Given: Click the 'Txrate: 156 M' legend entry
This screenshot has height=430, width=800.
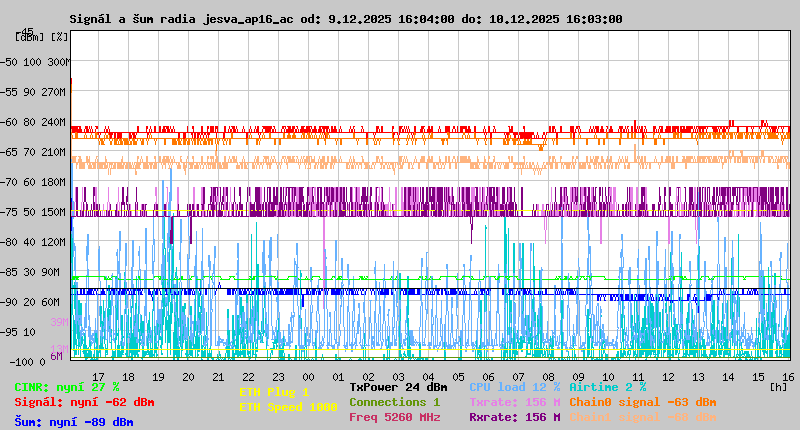Looking at the screenshot, I should (515, 402).
